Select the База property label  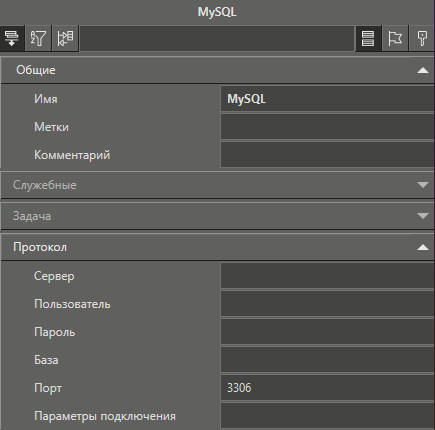[46, 360]
